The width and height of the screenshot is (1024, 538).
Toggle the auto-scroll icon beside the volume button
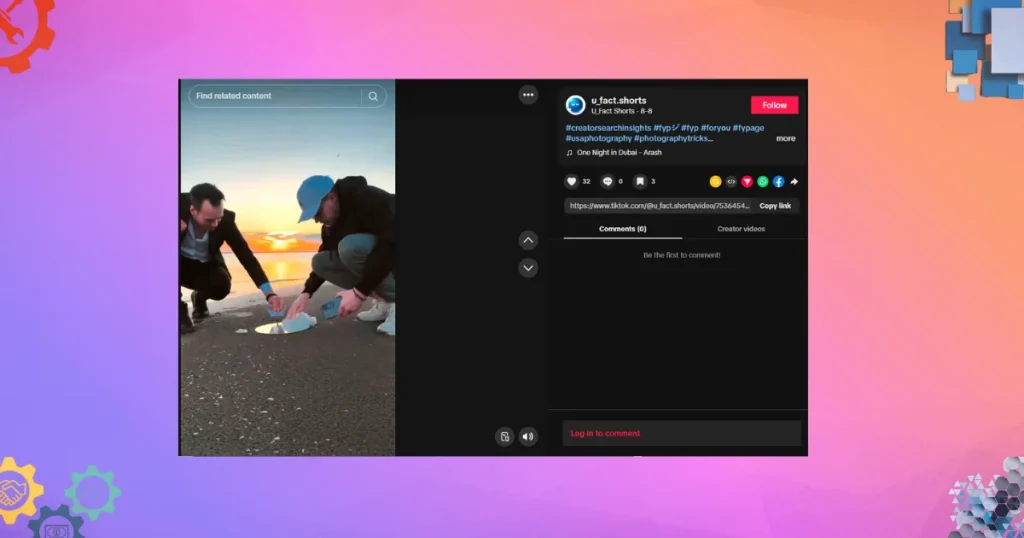(x=505, y=436)
